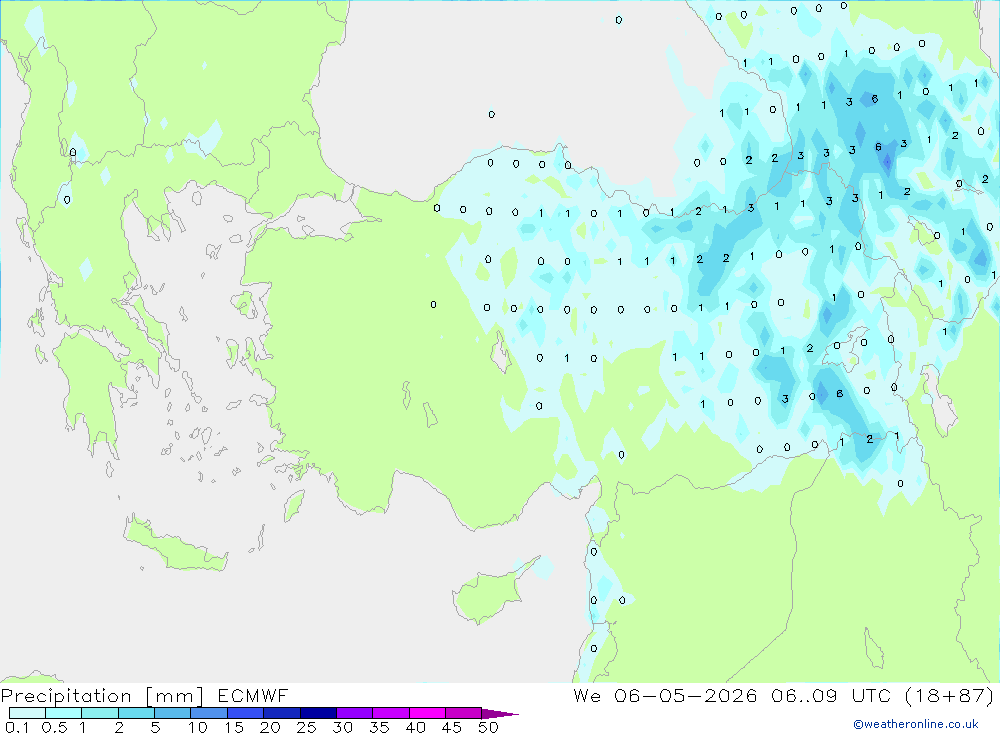Click the legend tick label "20"

pos(270,727)
